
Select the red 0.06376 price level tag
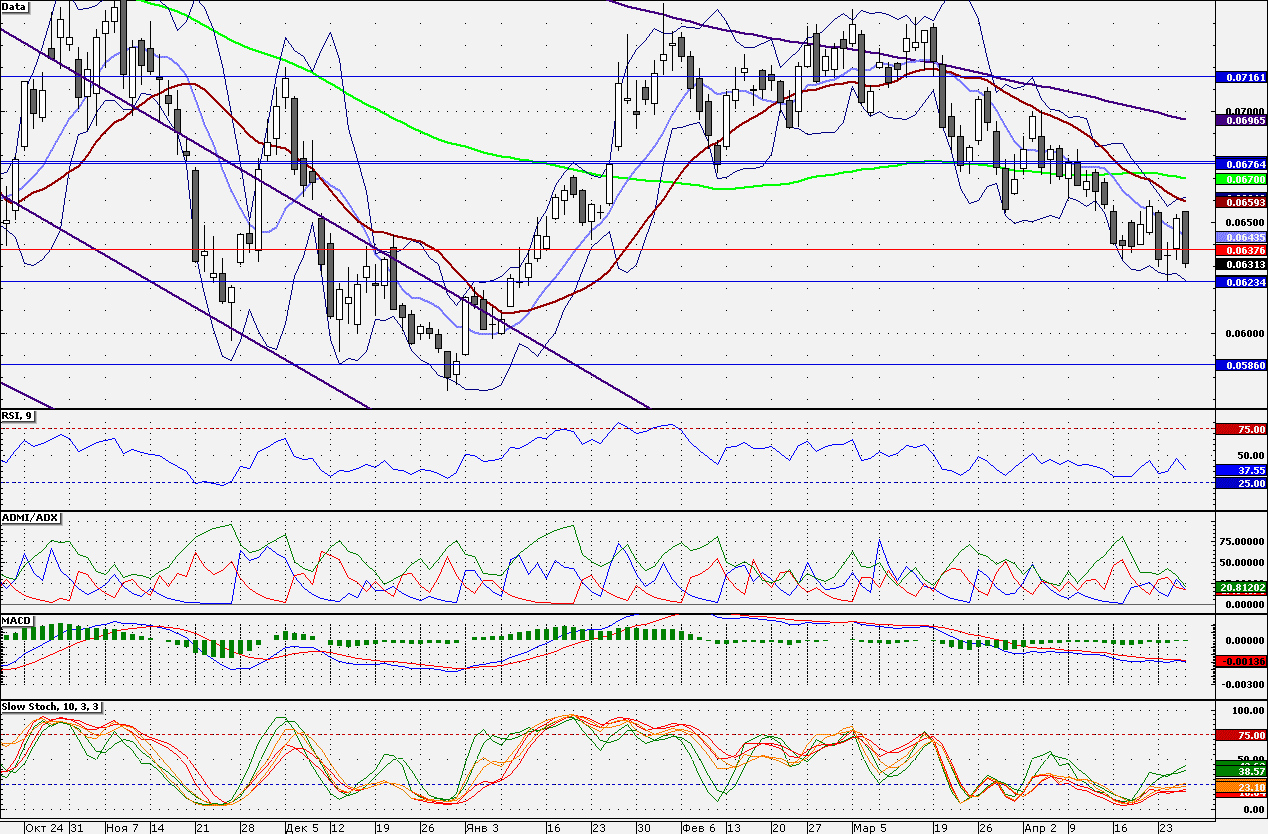(x=1241, y=249)
